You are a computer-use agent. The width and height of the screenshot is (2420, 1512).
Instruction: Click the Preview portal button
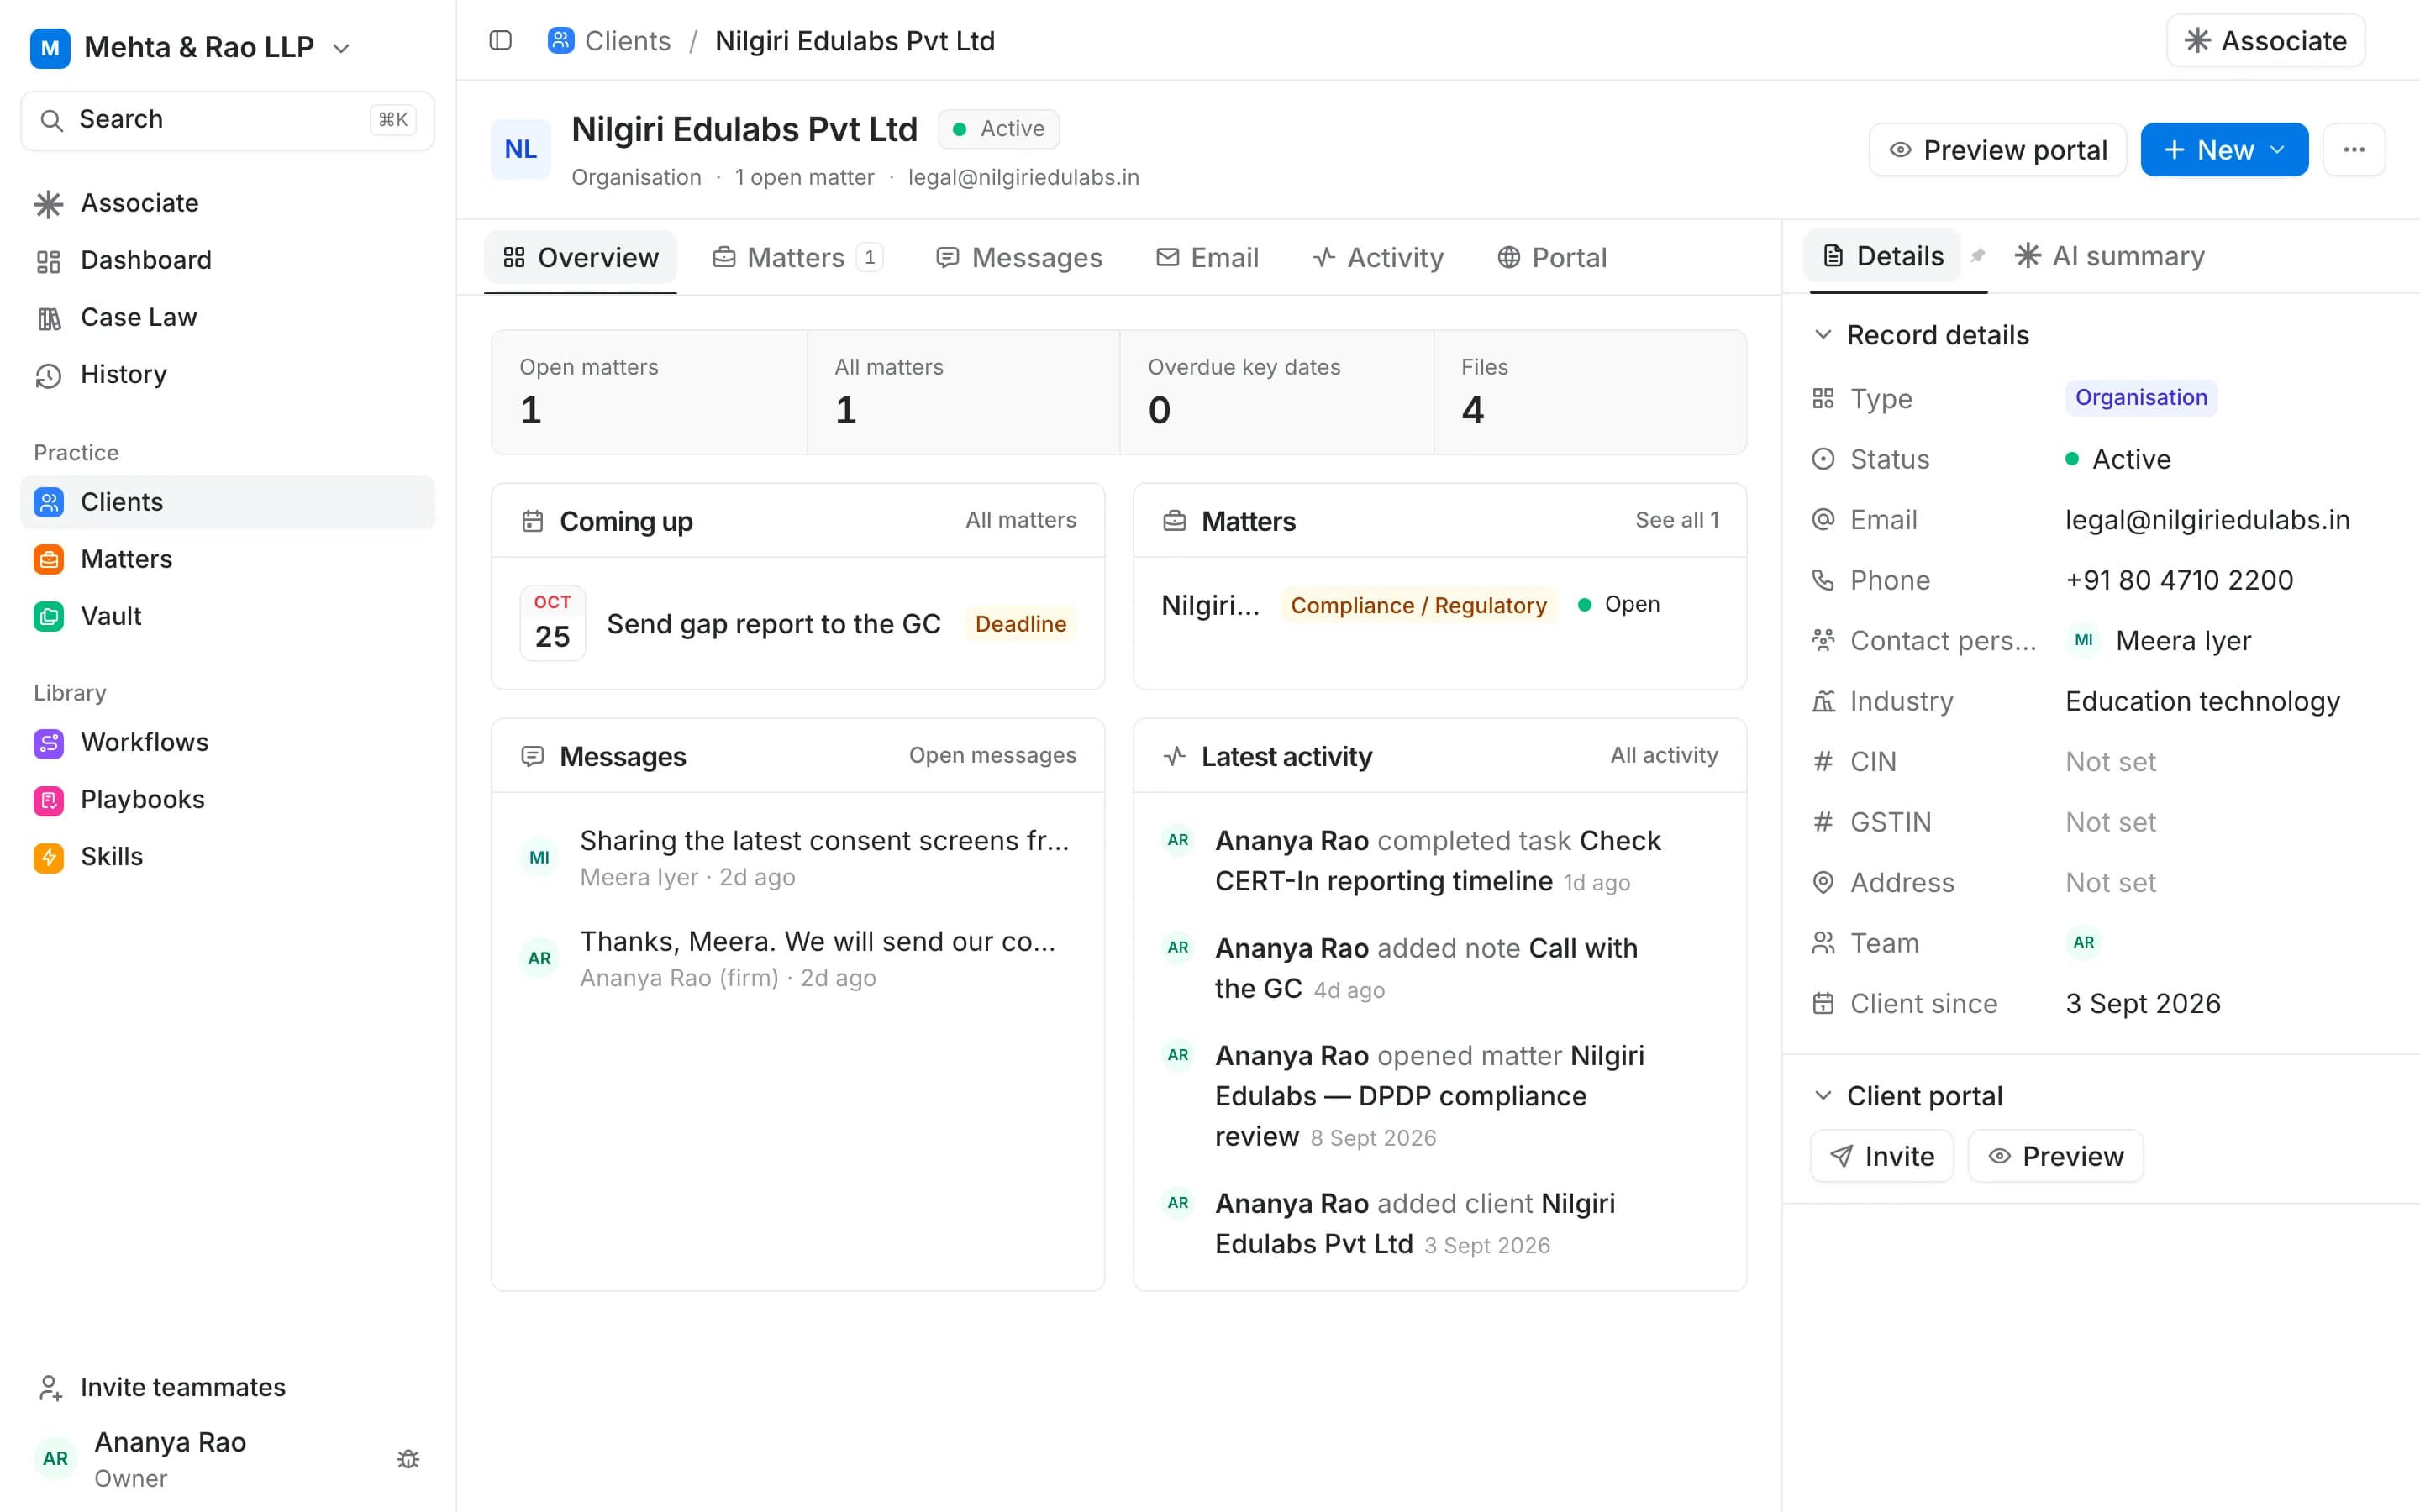click(1997, 150)
